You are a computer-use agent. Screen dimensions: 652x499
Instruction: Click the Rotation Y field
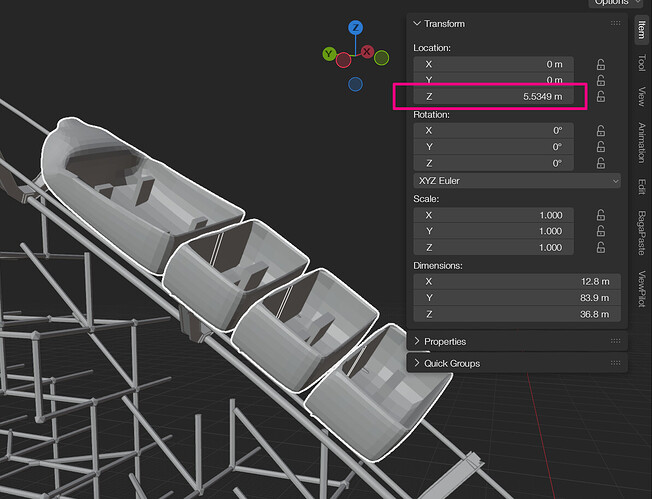494,147
